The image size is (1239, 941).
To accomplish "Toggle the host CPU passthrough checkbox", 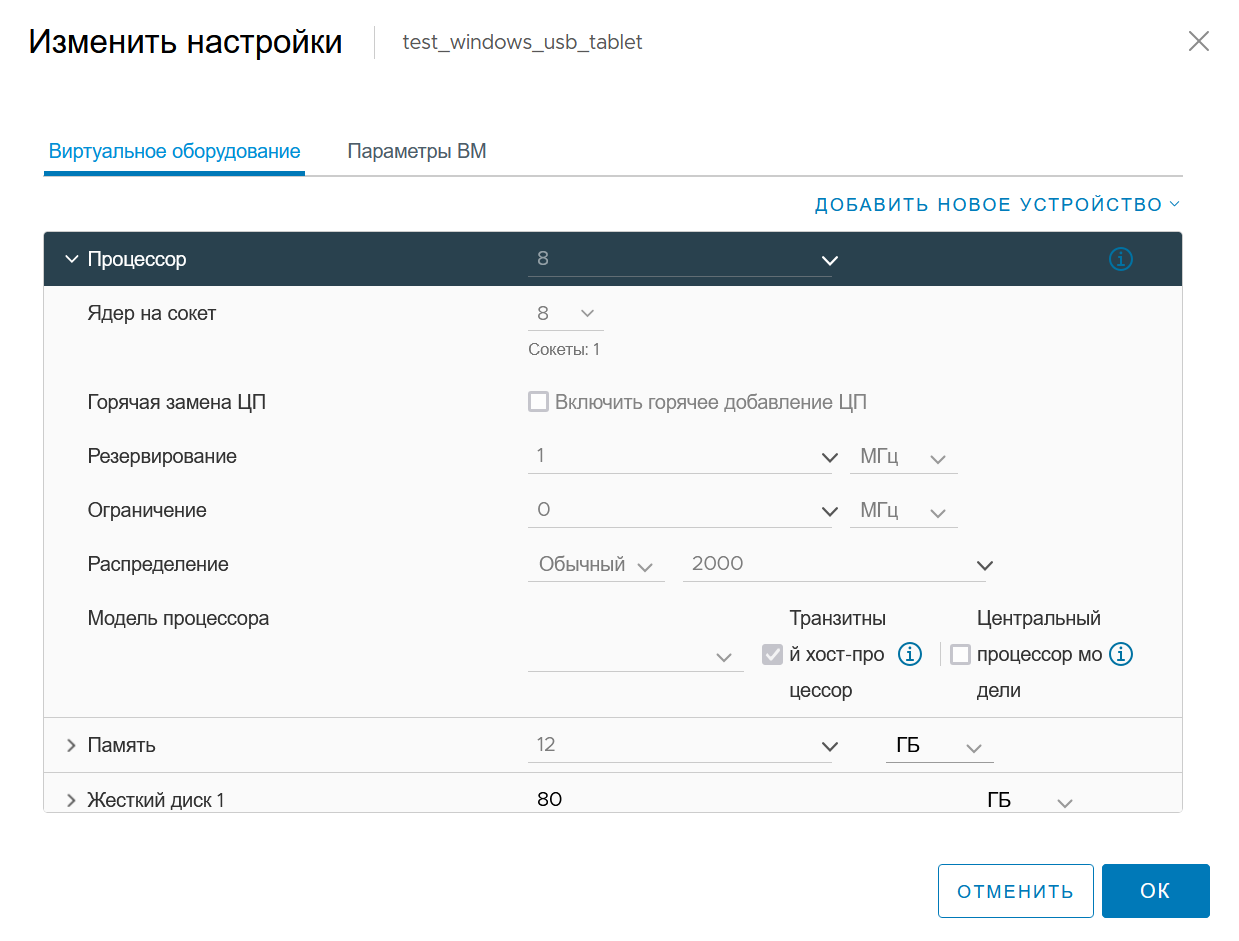I will 772,655.
